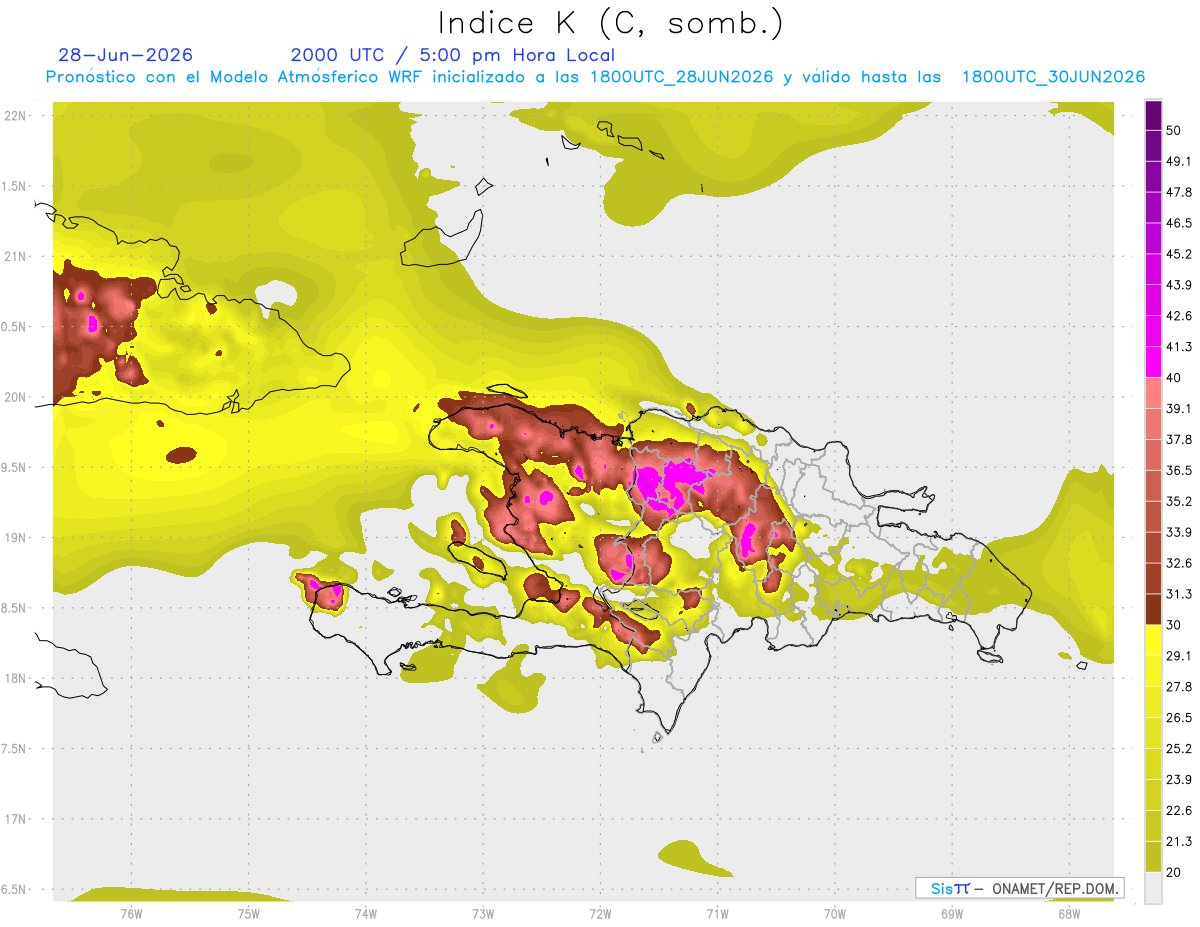This screenshot has width=1200, height=927.
Task: Click the "Pronóstico con el Modelo Atmosférico WRF" subtitle line
Action: pyautogui.click(x=595, y=77)
